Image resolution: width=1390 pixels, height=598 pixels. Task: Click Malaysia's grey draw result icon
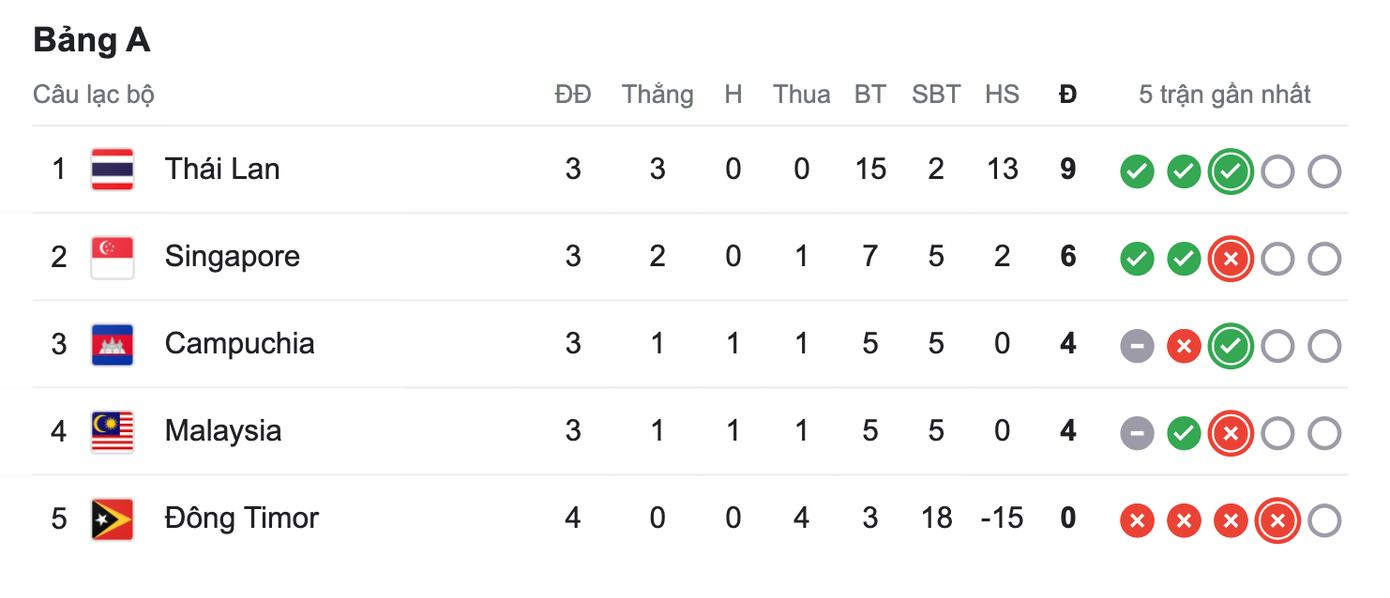[x=1137, y=434]
